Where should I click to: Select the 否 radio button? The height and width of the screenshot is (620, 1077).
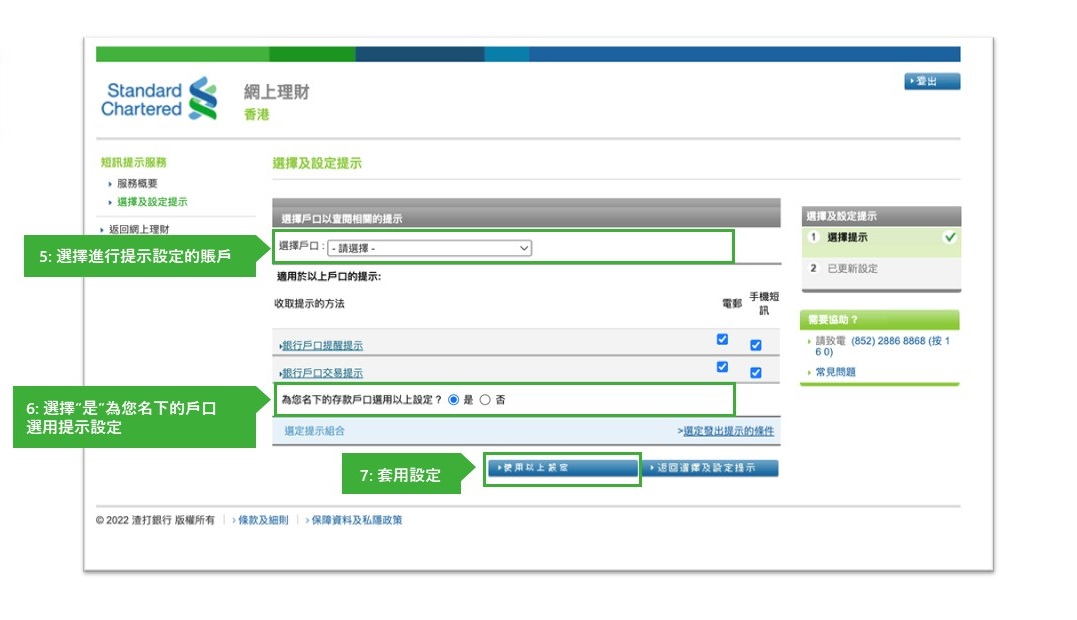pos(485,400)
